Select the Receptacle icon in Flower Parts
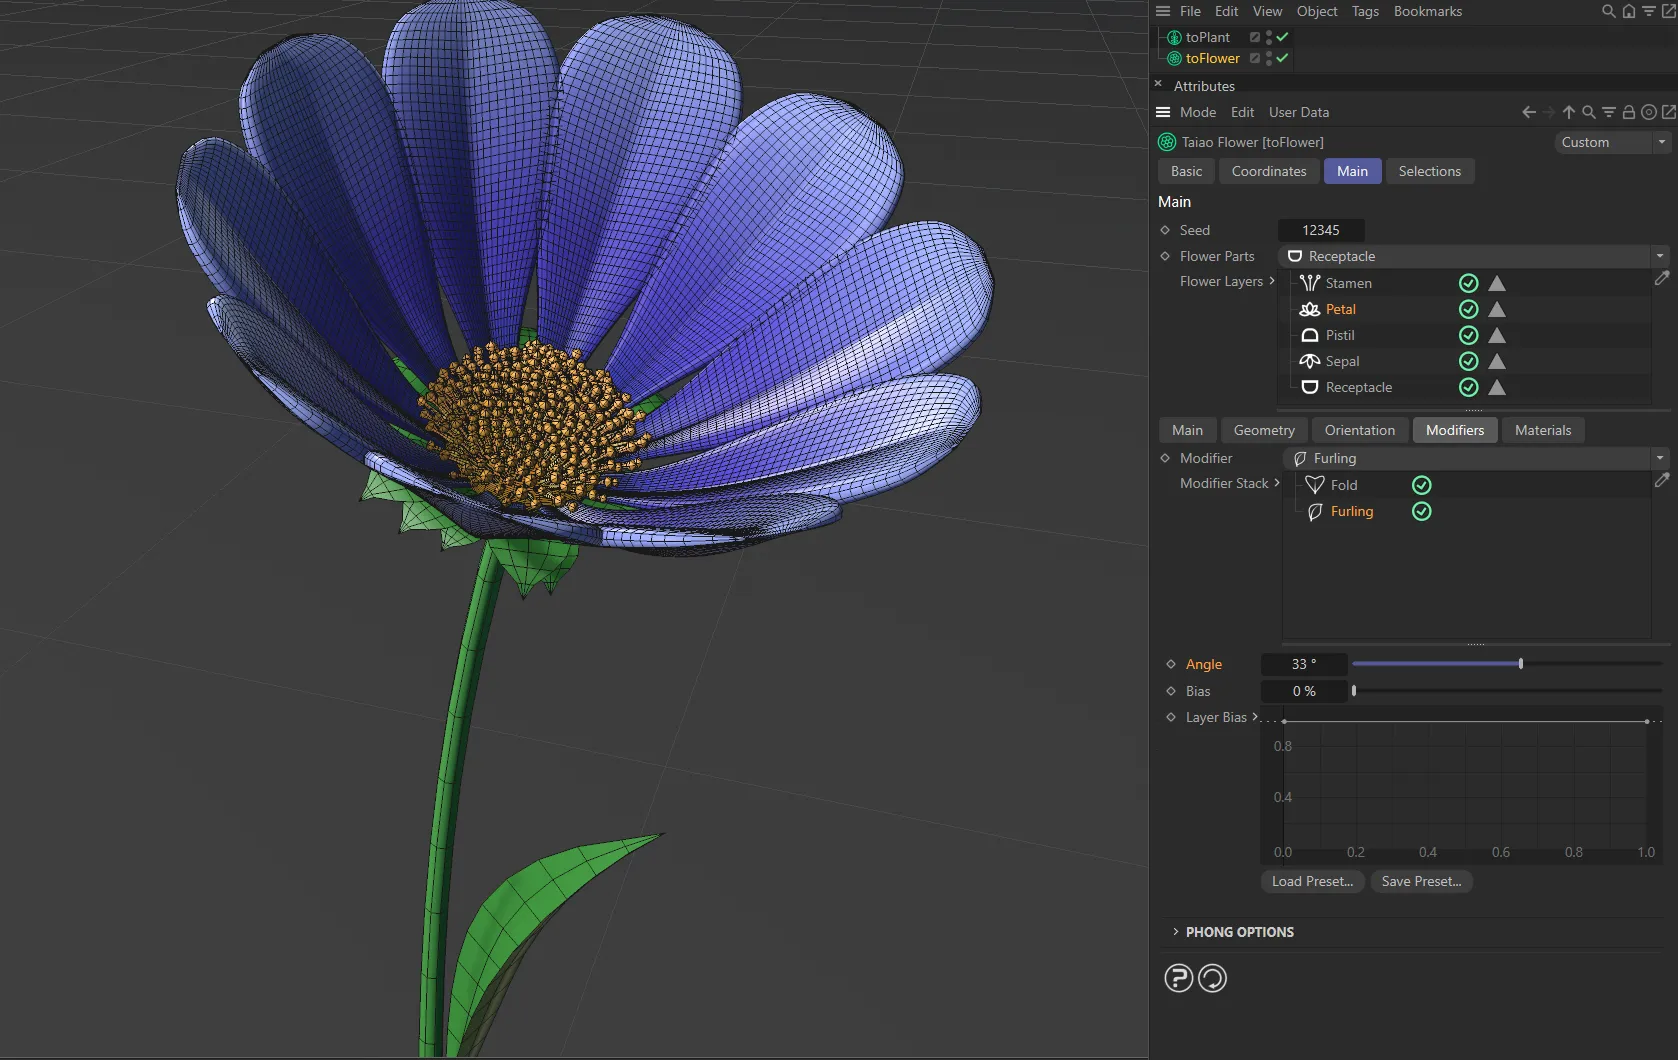 (x=1310, y=387)
